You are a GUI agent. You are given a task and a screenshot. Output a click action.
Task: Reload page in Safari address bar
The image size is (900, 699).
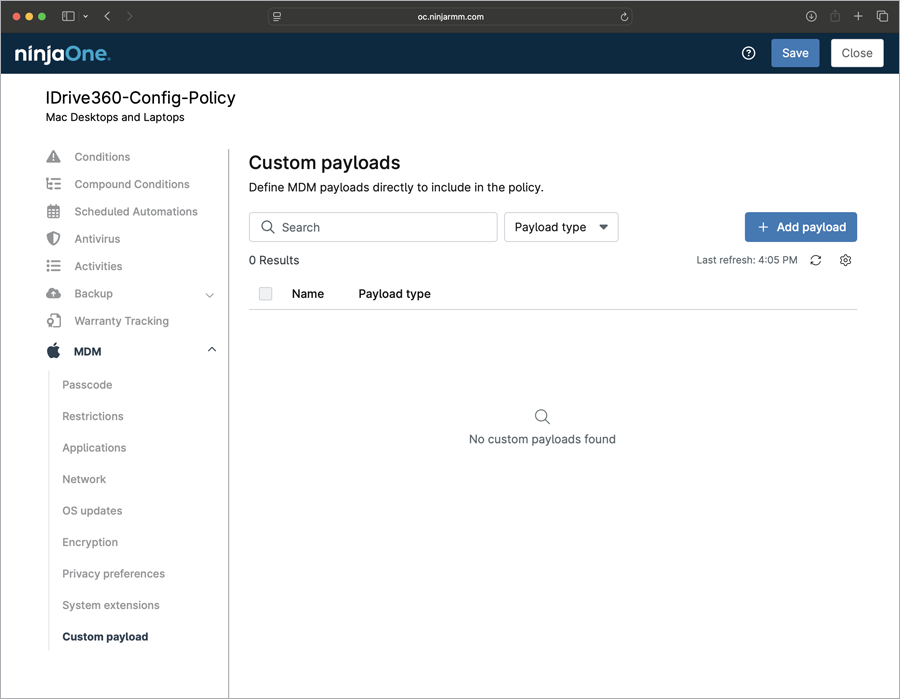point(625,17)
